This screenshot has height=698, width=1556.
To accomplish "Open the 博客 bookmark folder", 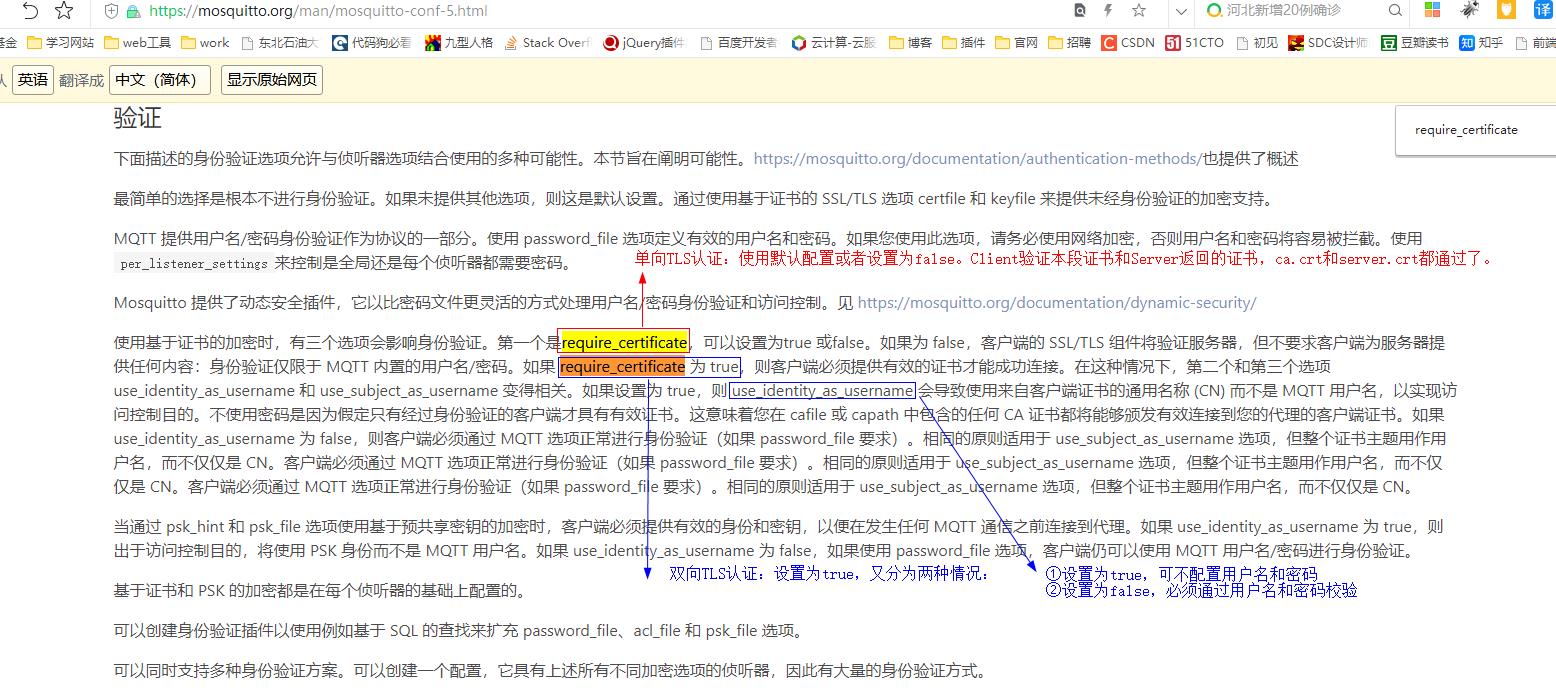I will click(x=910, y=42).
